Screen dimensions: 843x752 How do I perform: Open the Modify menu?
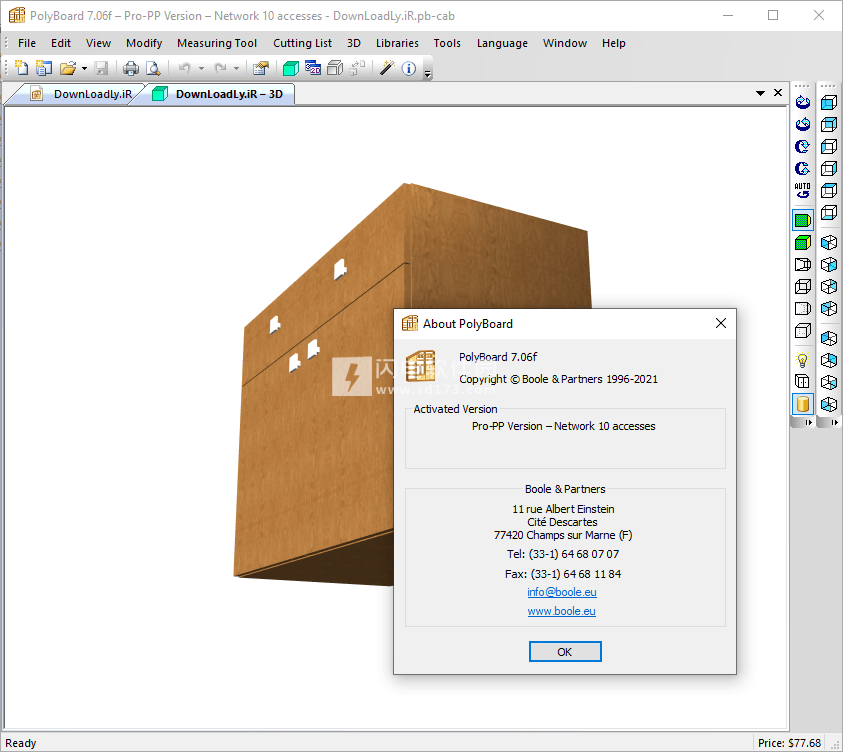(144, 43)
